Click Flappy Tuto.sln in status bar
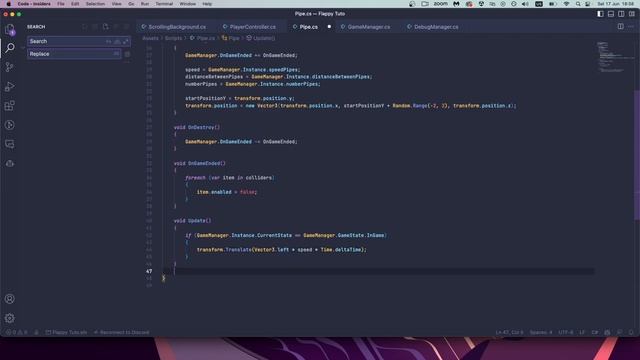Screen dimensions: 640x360 coord(66,332)
